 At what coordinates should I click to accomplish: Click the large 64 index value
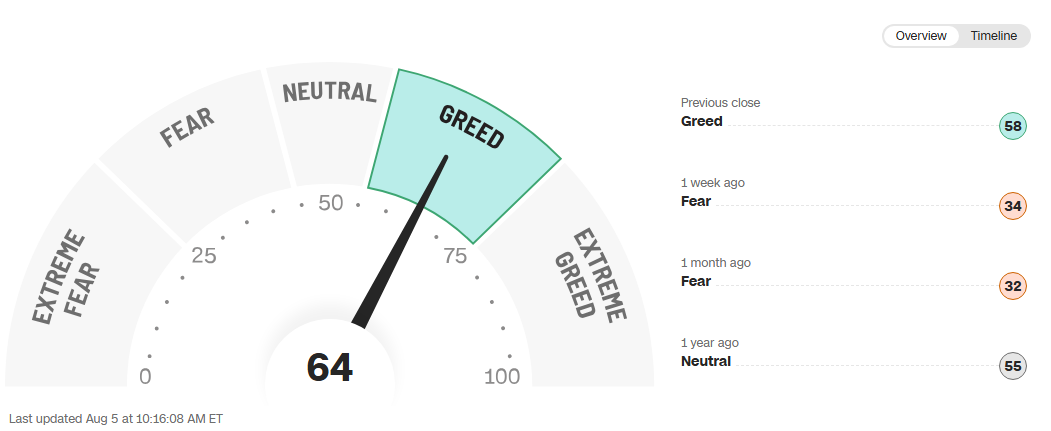330,367
